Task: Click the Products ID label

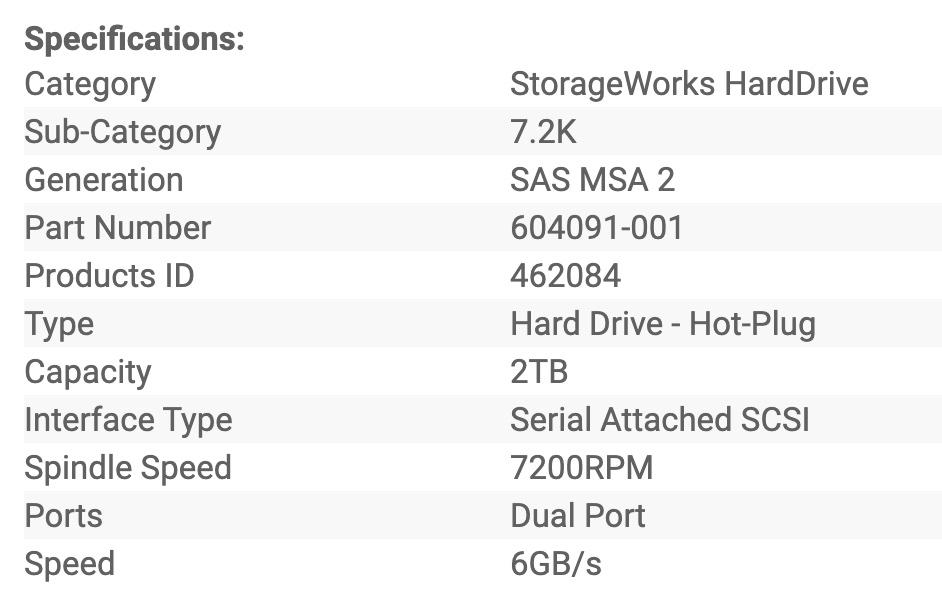Action: 109,276
